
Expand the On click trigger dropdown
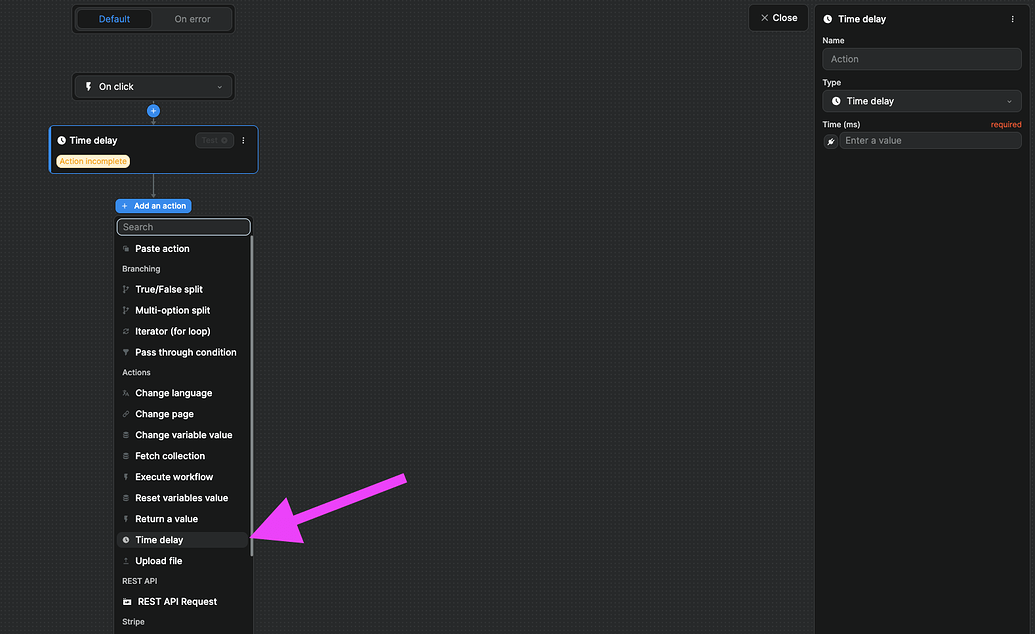coord(219,86)
